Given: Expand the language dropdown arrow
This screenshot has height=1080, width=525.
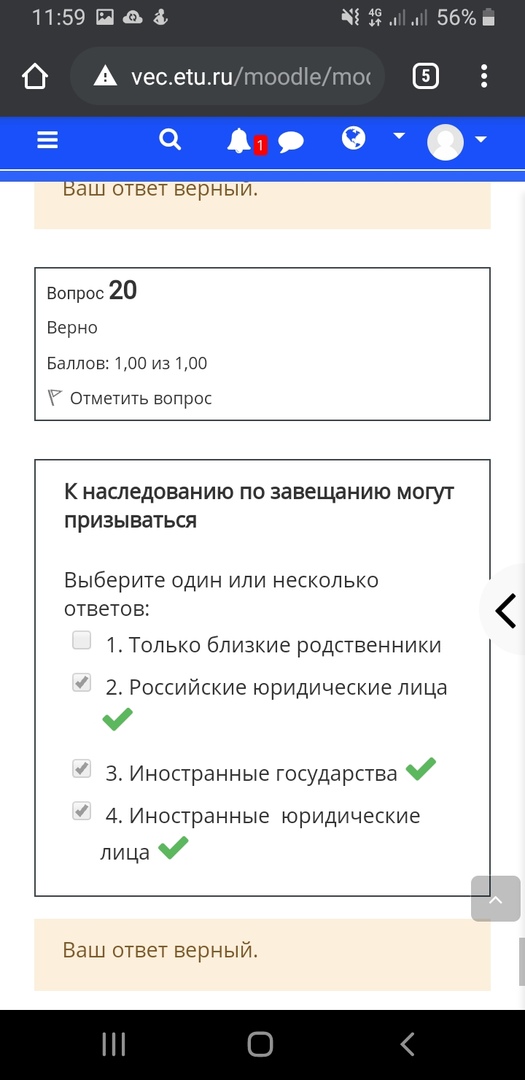Looking at the screenshot, I should click(x=399, y=136).
